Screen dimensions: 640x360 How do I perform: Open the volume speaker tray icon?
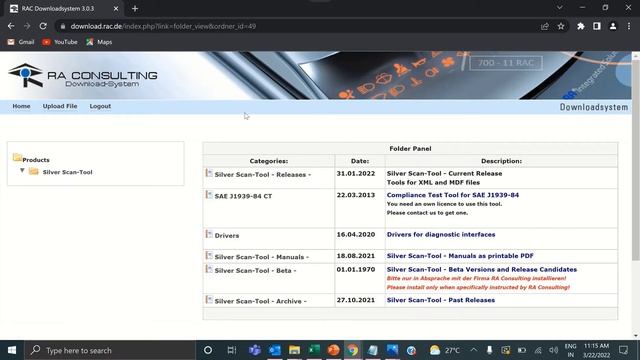point(553,350)
